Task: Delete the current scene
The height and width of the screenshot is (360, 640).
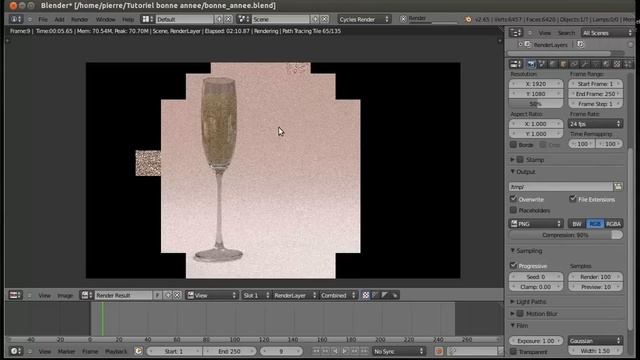Action: click(324, 19)
